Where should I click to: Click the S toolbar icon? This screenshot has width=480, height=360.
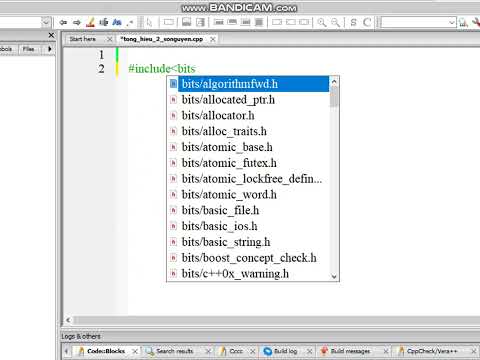(x=354, y=22)
